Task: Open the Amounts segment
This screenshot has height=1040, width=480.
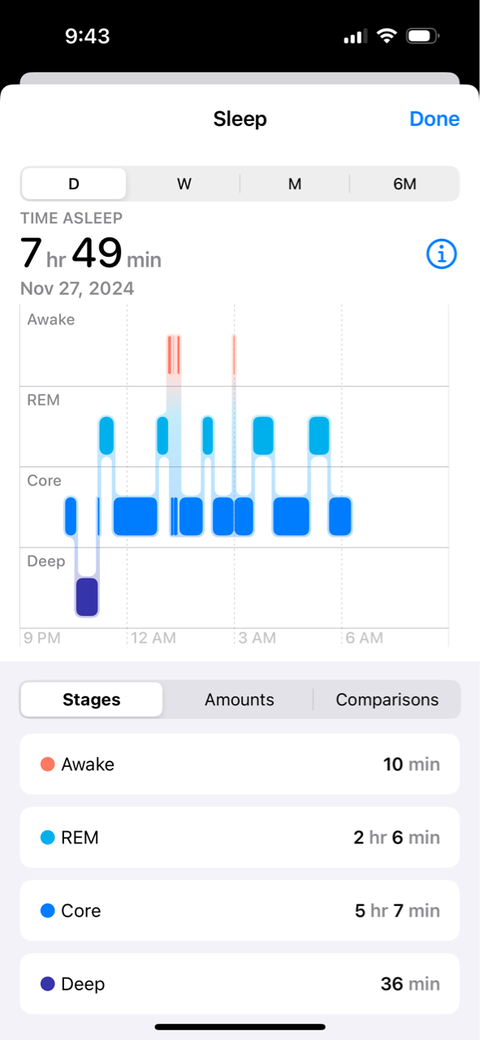Action: (x=239, y=699)
